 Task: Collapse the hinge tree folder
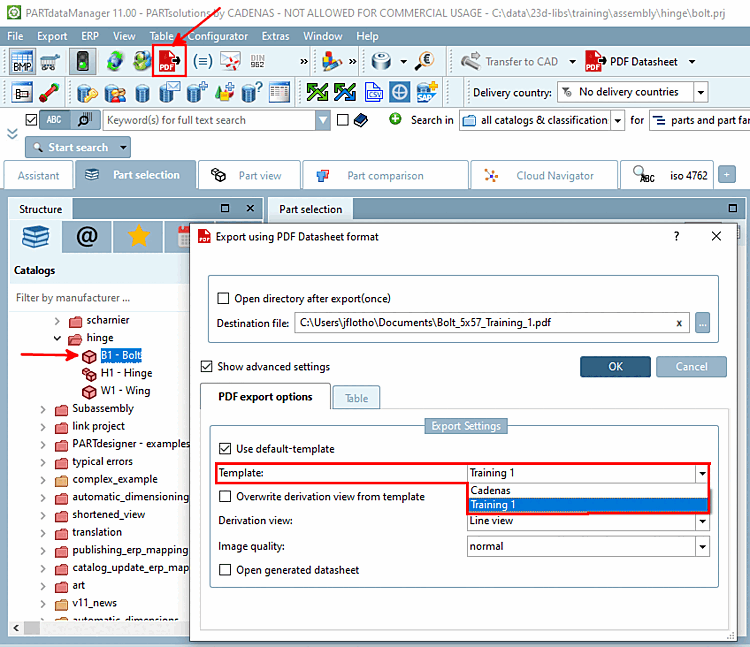[57, 338]
